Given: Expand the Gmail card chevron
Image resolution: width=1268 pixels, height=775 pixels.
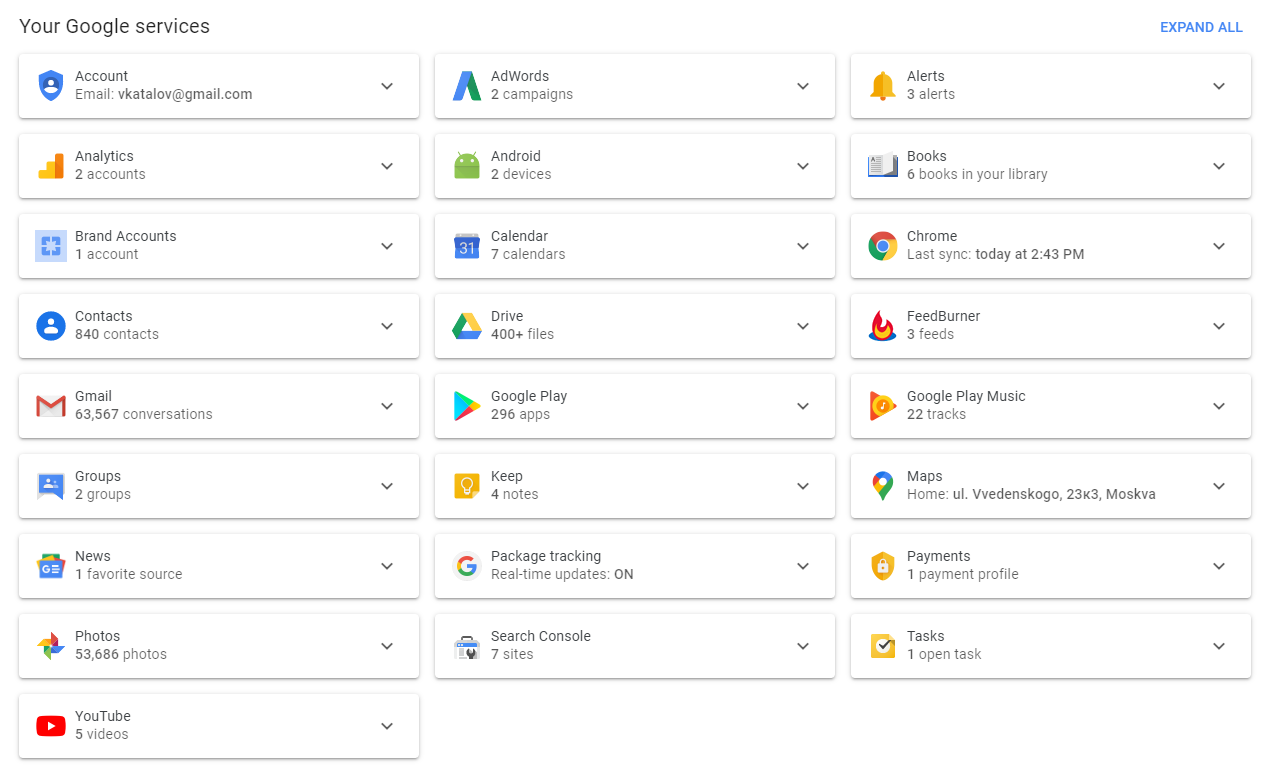Looking at the screenshot, I should (x=387, y=406).
